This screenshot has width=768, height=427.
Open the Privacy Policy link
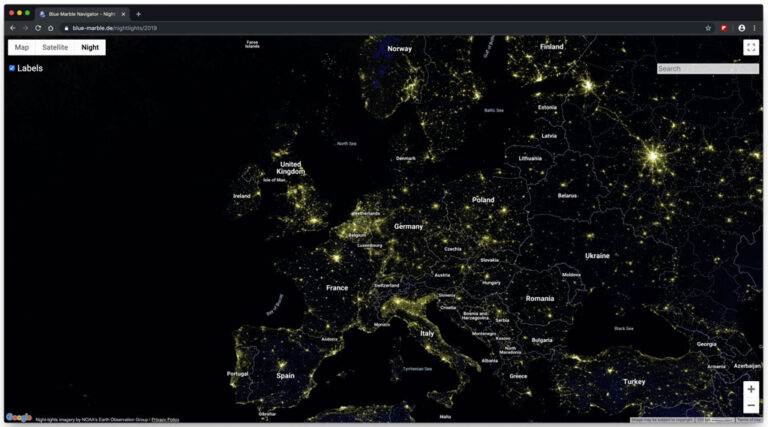pyautogui.click(x=165, y=419)
